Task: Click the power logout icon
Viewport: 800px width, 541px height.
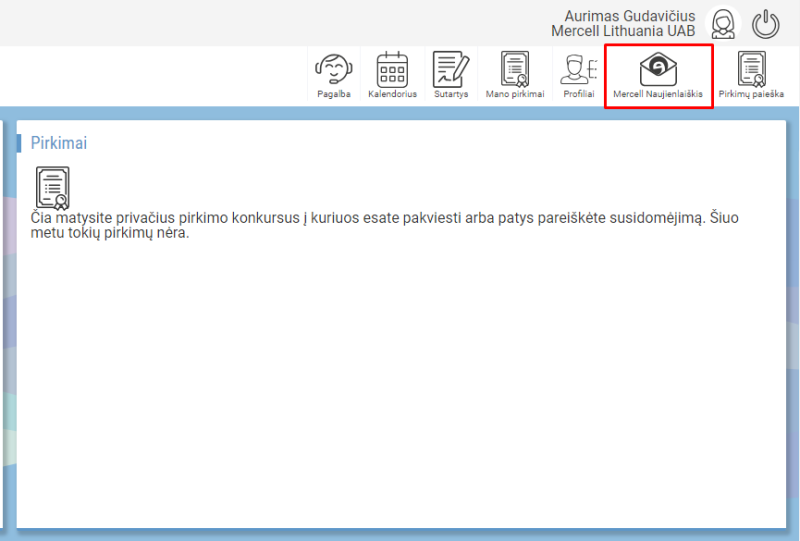Action: (x=766, y=24)
